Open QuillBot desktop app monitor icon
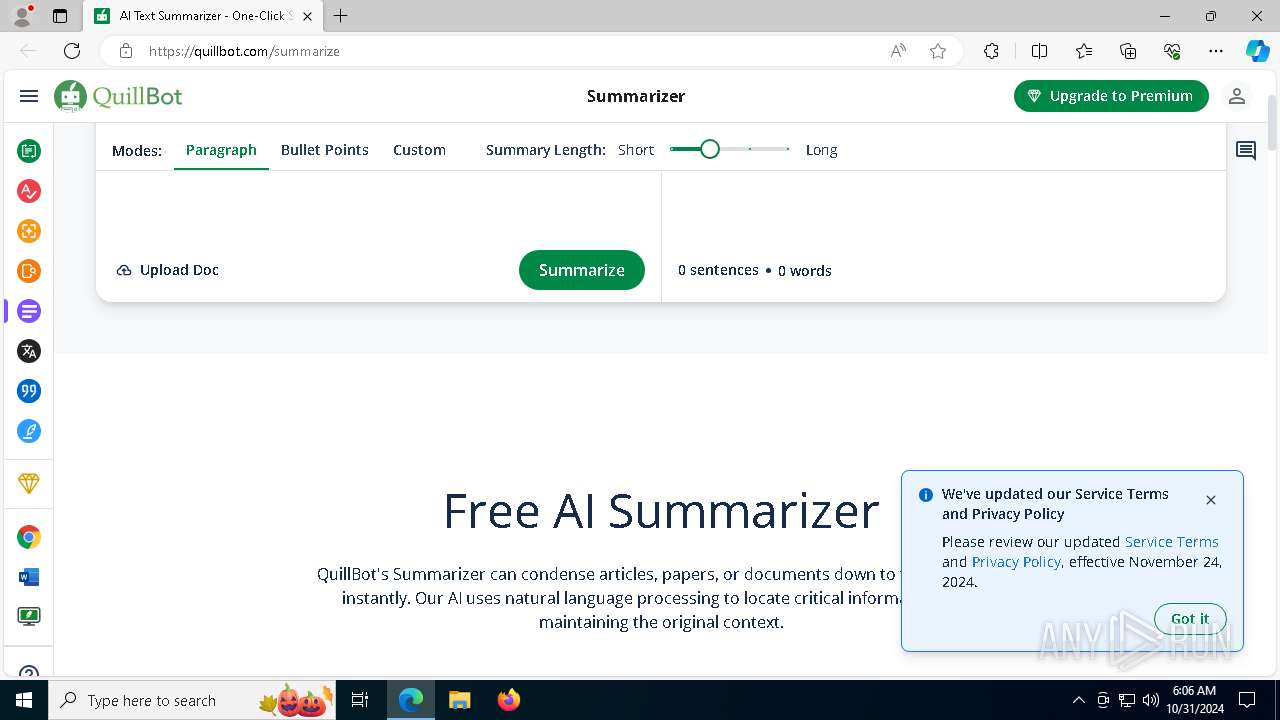 tap(29, 617)
